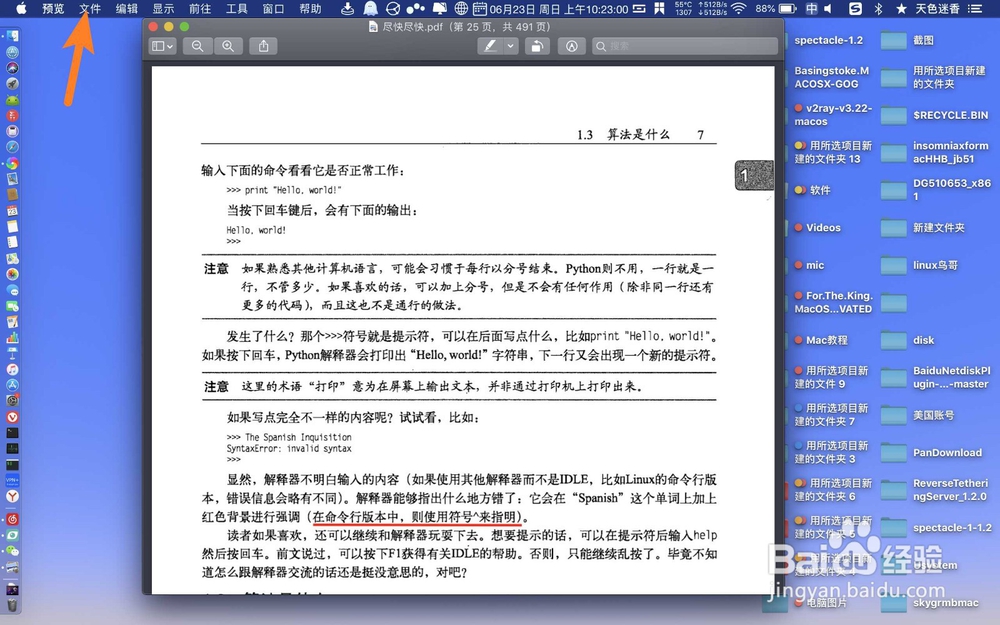The height and width of the screenshot is (625, 1000).
Task: Expand highlight color options arrow
Action: pos(511,46)
